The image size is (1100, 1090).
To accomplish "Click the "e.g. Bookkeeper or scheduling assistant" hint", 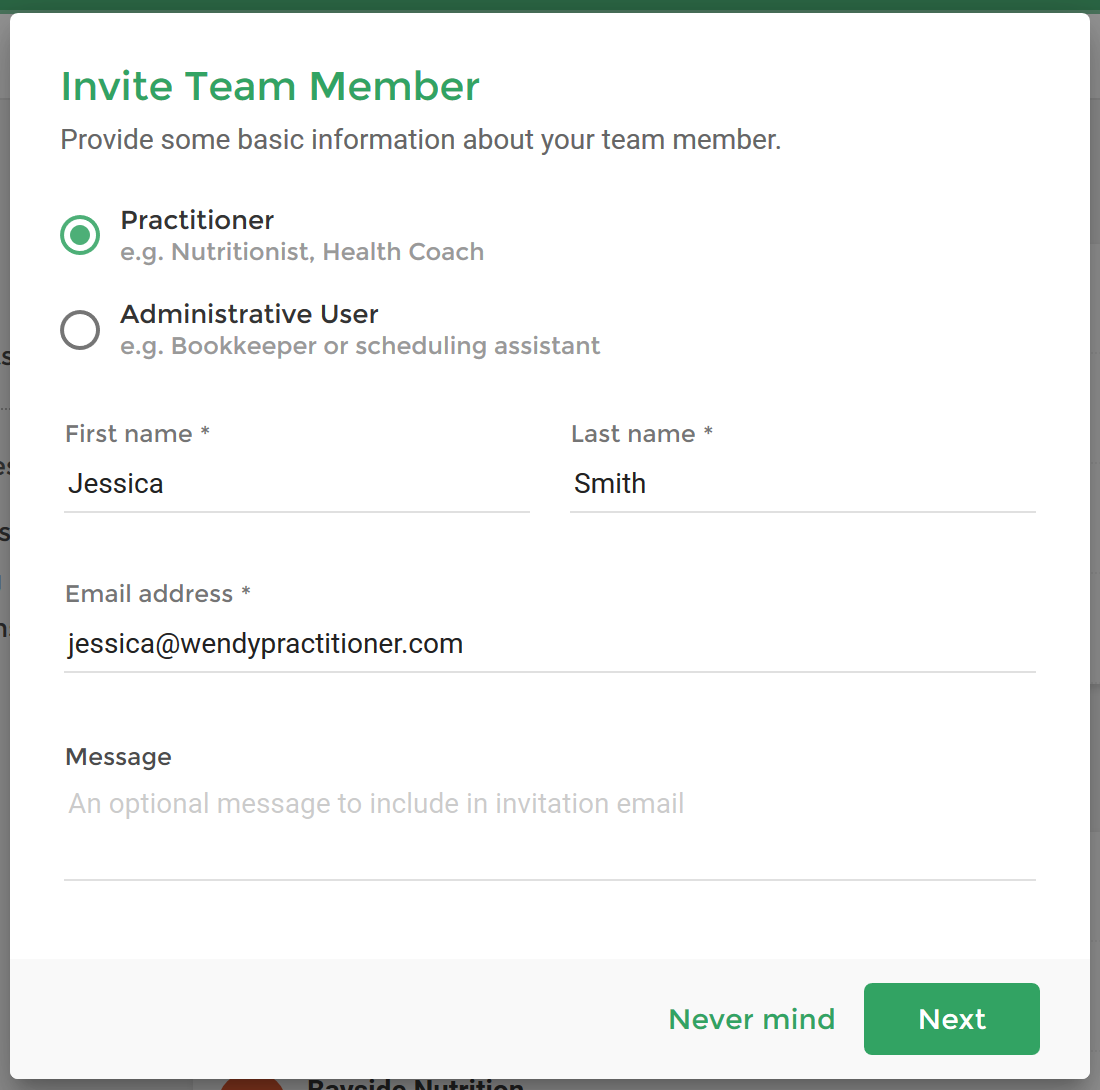I will click(x=360, y=346).
